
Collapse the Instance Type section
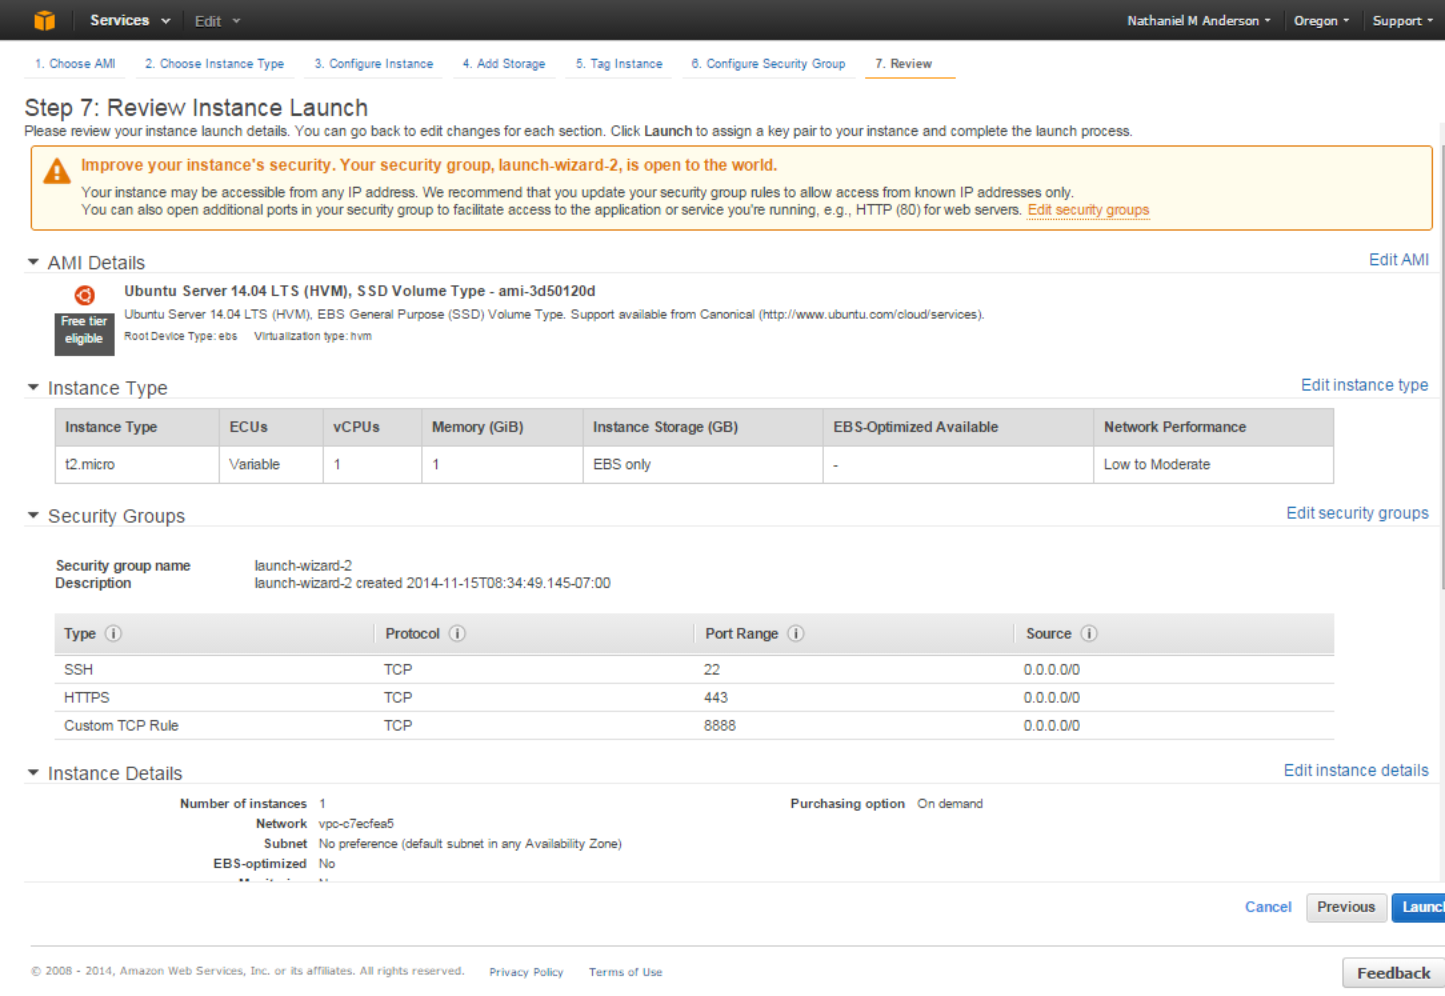[x=33, y=387]
